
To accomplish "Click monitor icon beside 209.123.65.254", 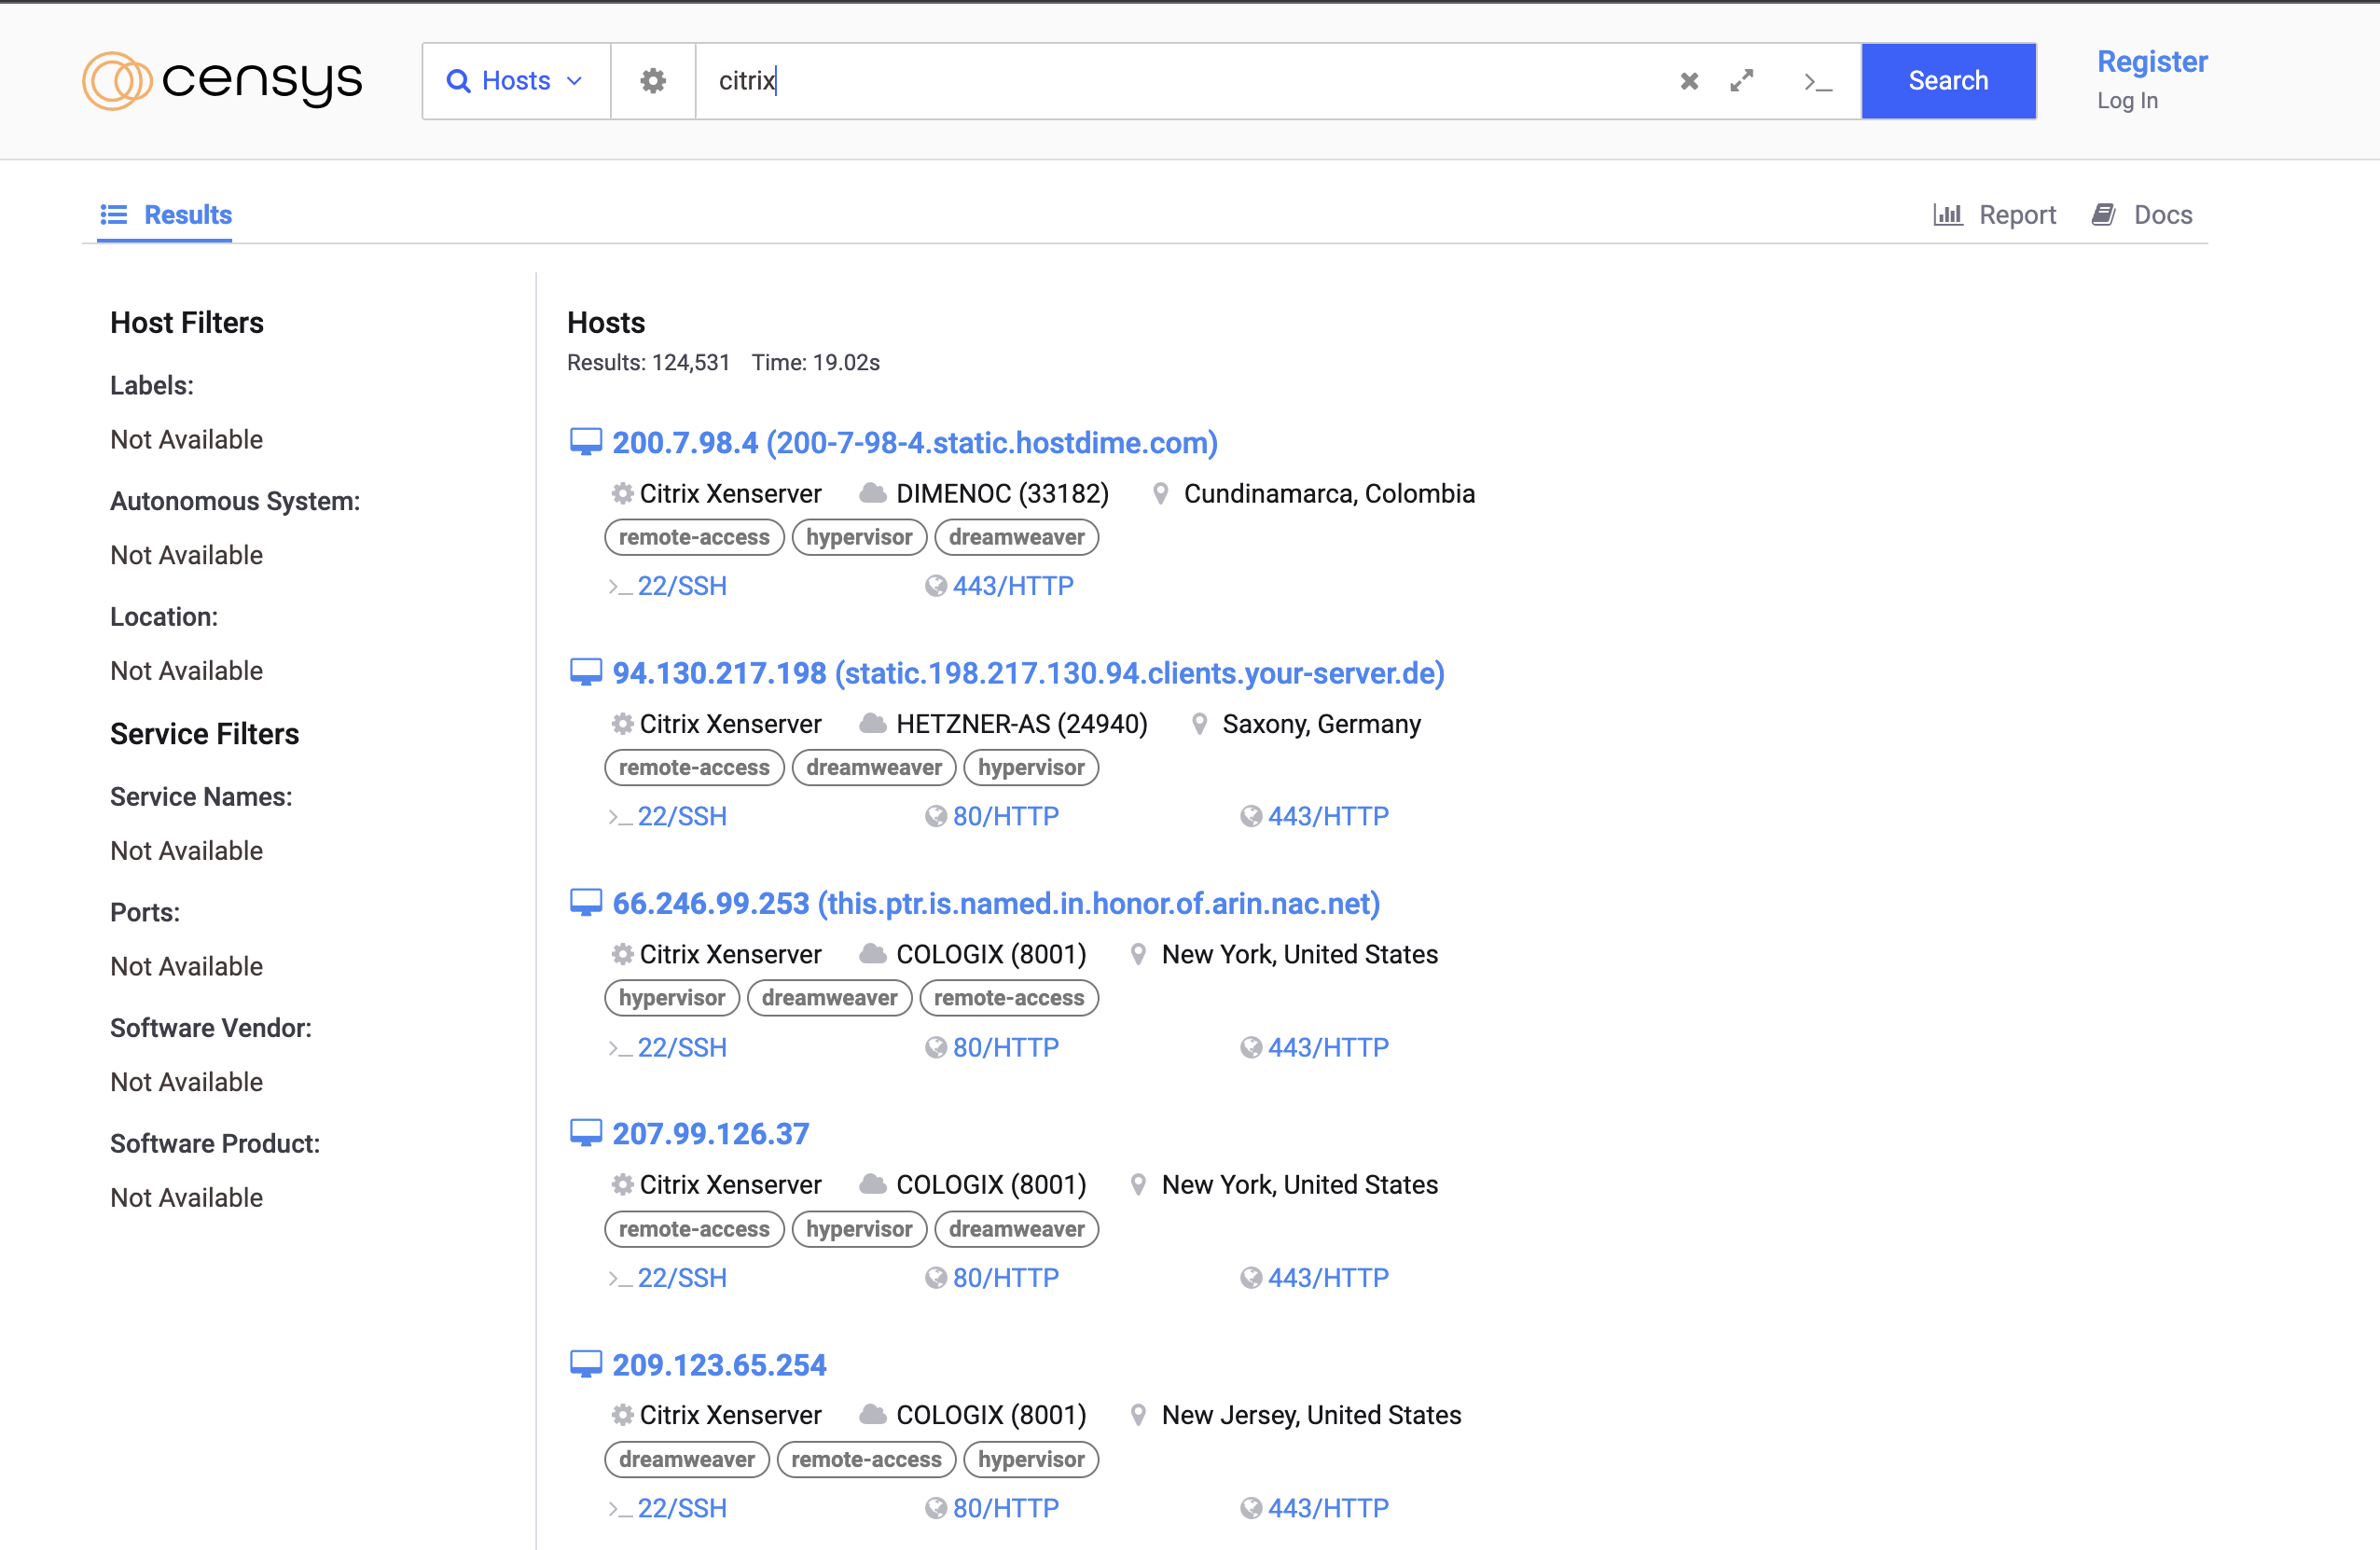I will tap(586, 1364).
